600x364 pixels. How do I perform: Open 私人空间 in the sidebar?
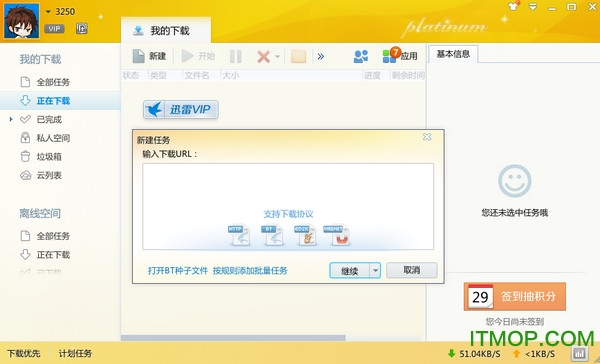pos(53,138)
